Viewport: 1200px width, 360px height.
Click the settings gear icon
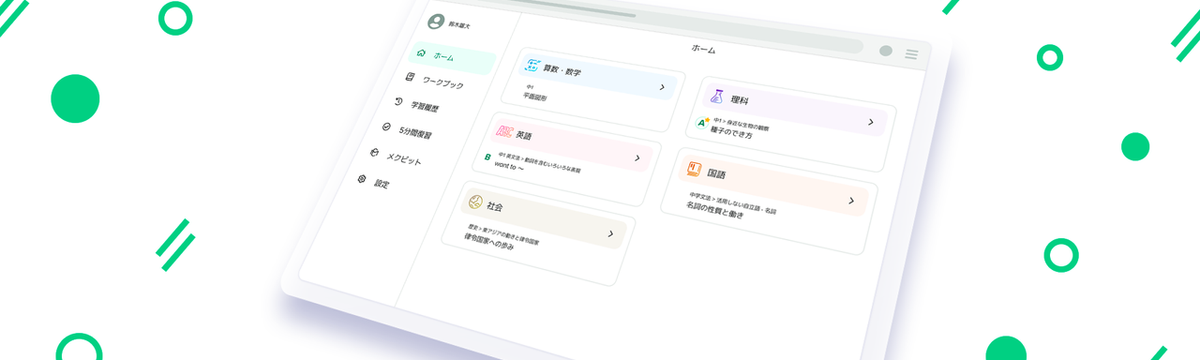coord(362,179)
